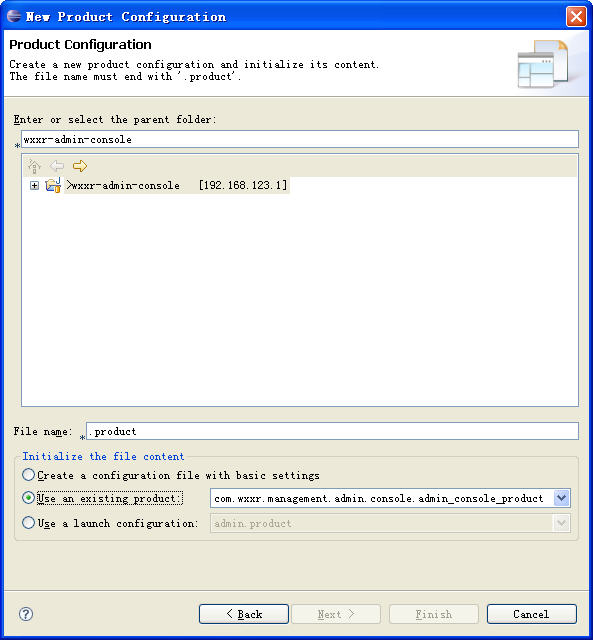Screen dimensions: 593x640
Task: Click the gray back arrow icon
Action: (x=57, y=166)
